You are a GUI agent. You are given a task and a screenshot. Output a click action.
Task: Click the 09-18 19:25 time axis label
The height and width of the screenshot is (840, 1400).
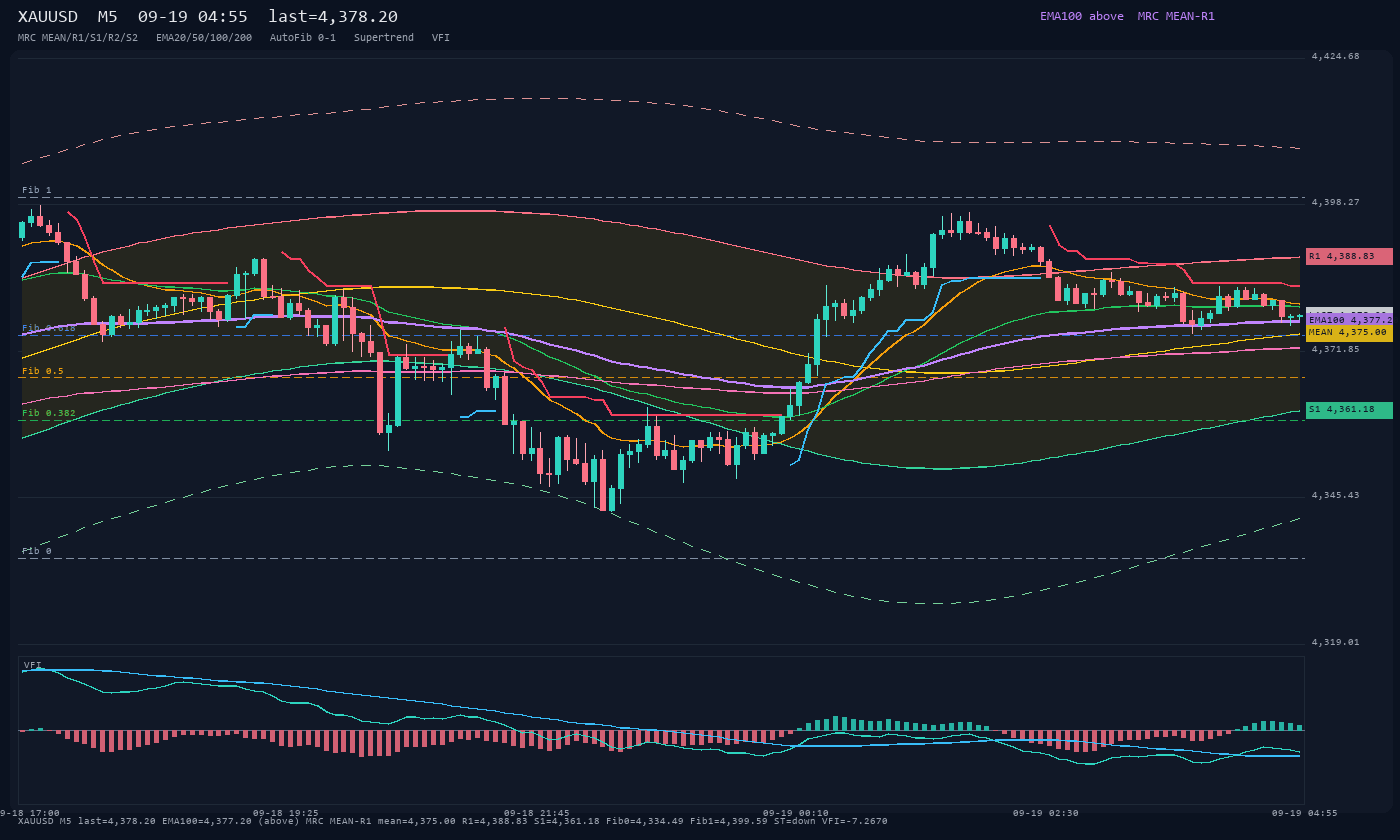point(286,813)
